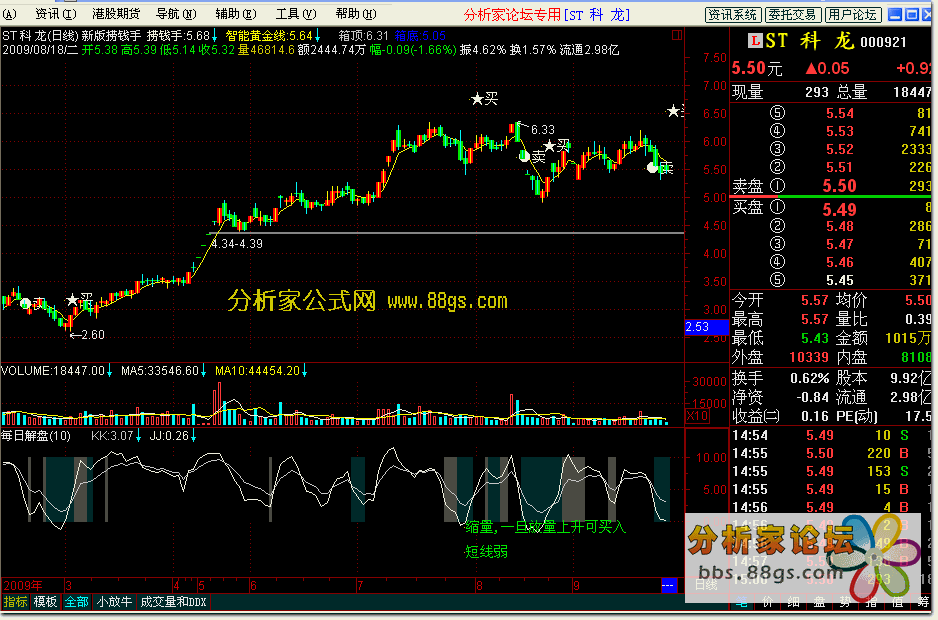Screen dimensions: 938x620
Task: Click the 卖盘① price 5.50
Action: (x=839, y=186)
